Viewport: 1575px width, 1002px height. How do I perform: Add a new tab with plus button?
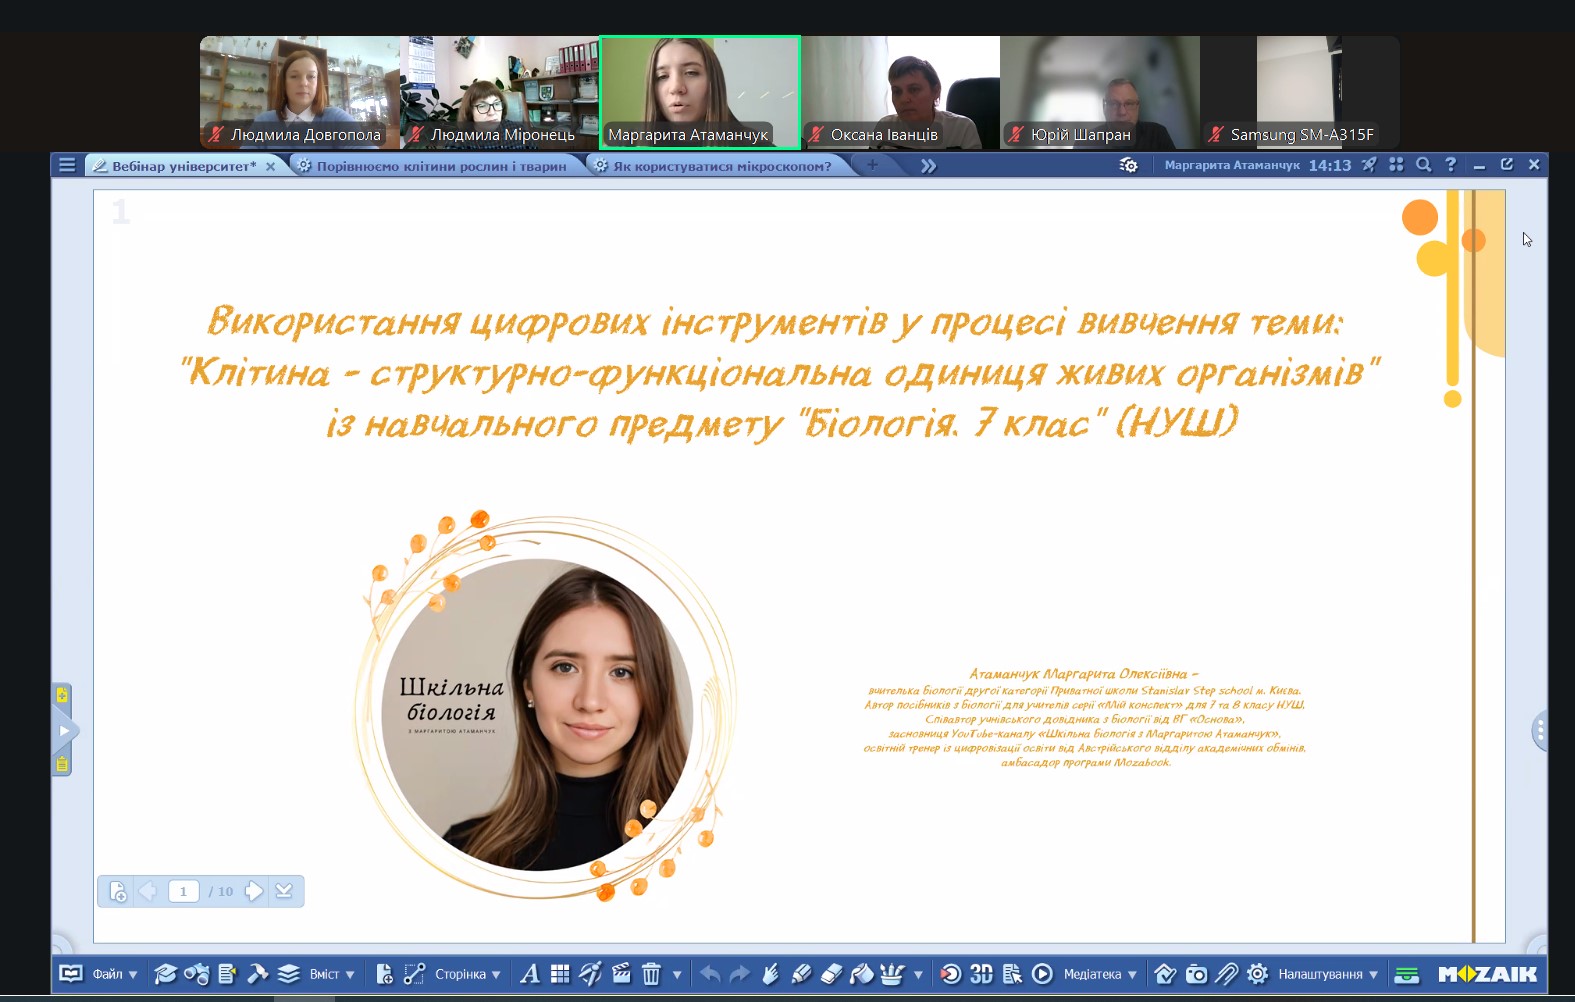point(872,165)
